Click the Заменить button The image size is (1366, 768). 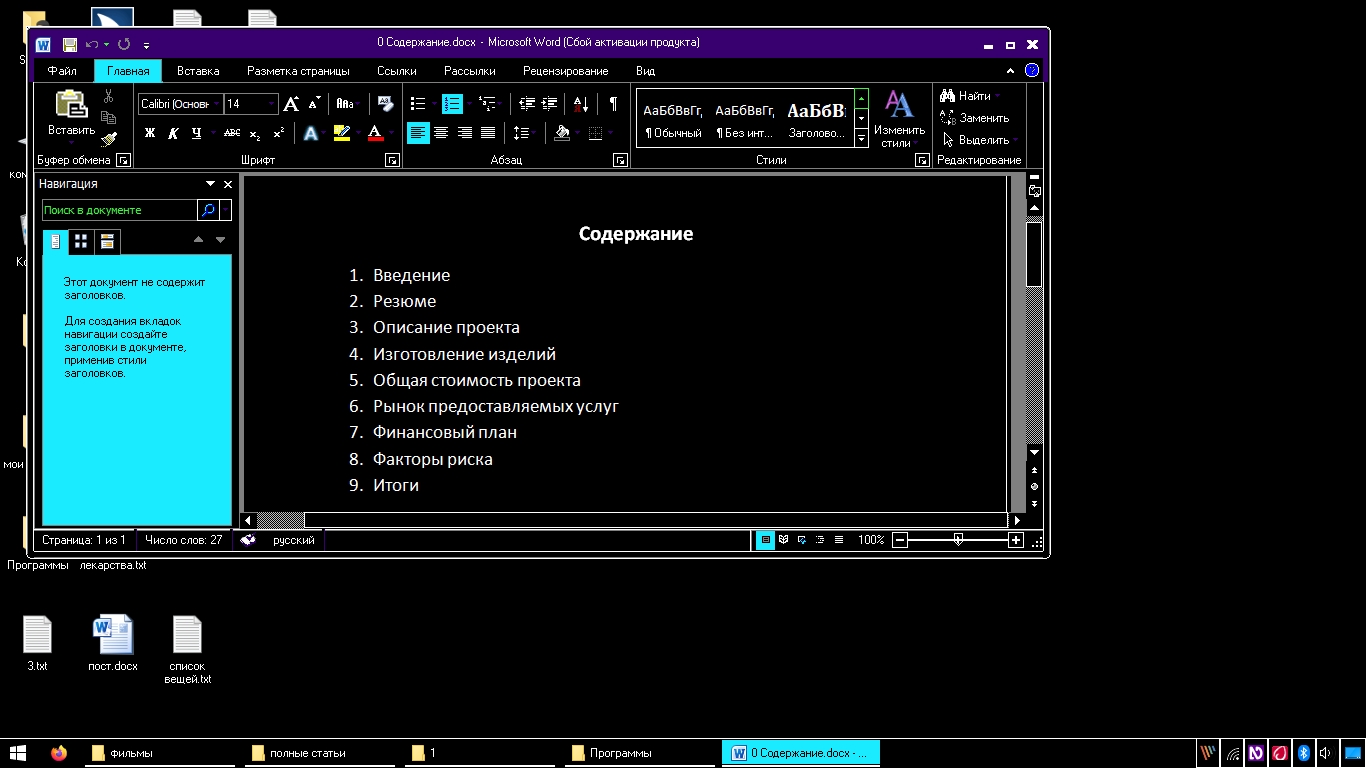pyautogui.click(x=975, y=118)
